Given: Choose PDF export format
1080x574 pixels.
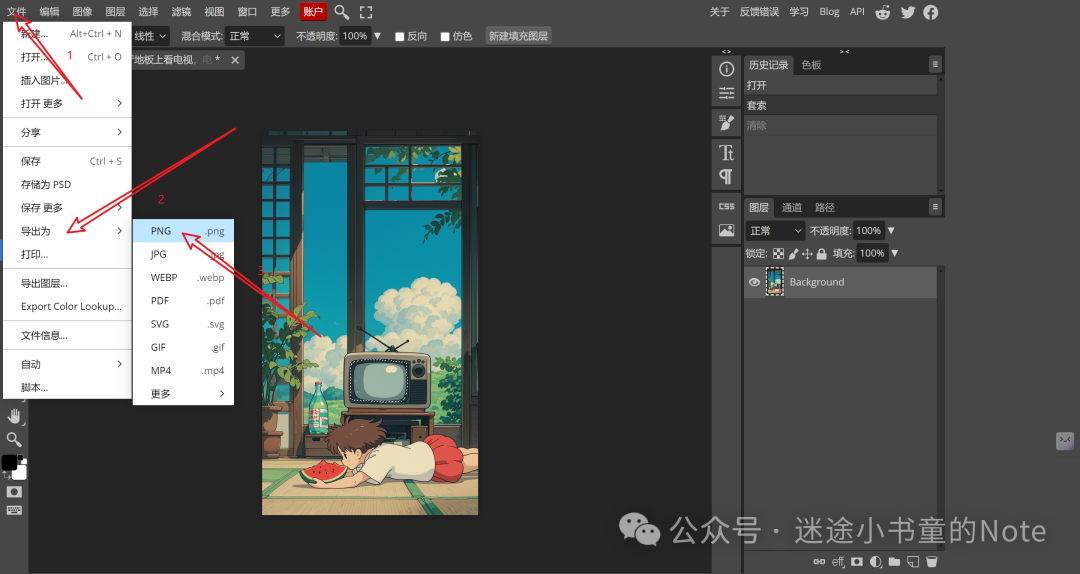Looking at the screenshot, I should point(183,300).
